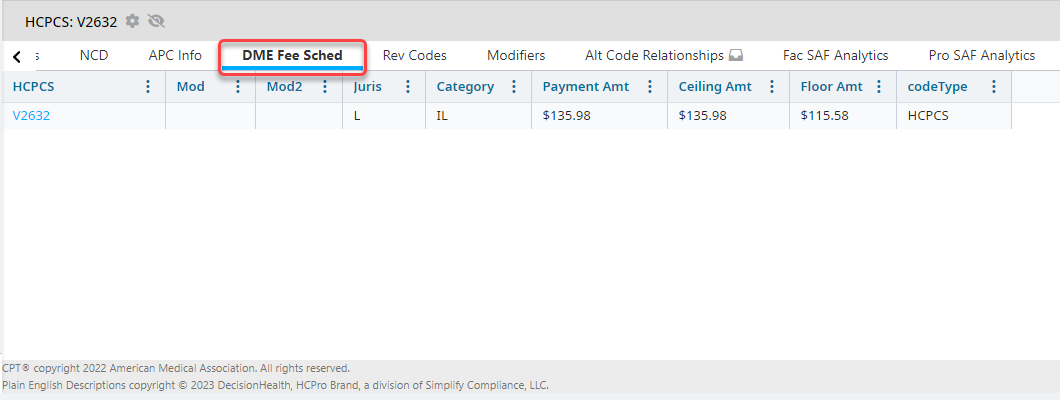1060x400 pixels.
Task: Click the V2632 code link in table
Action: (x=31, y=116)
